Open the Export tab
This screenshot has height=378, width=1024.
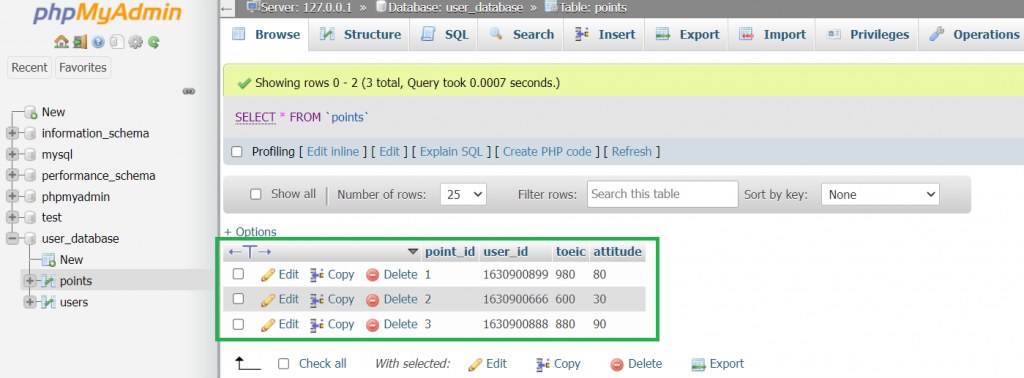point(687,35)
